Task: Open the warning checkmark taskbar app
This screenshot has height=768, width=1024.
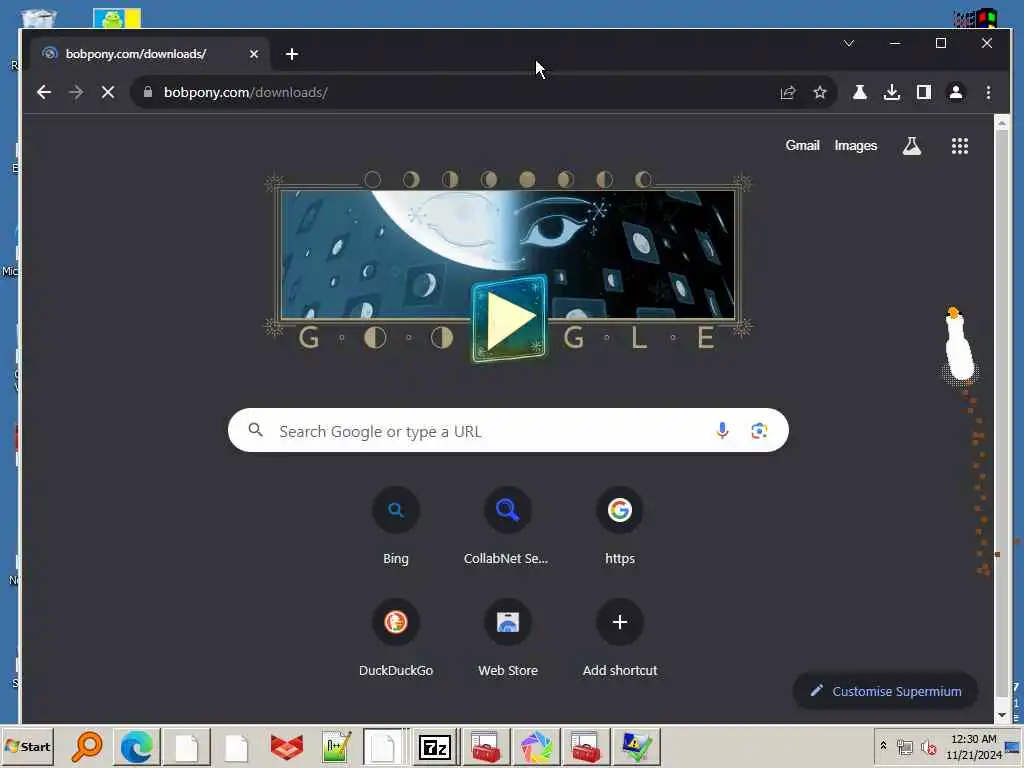Action: click(636, 746)
